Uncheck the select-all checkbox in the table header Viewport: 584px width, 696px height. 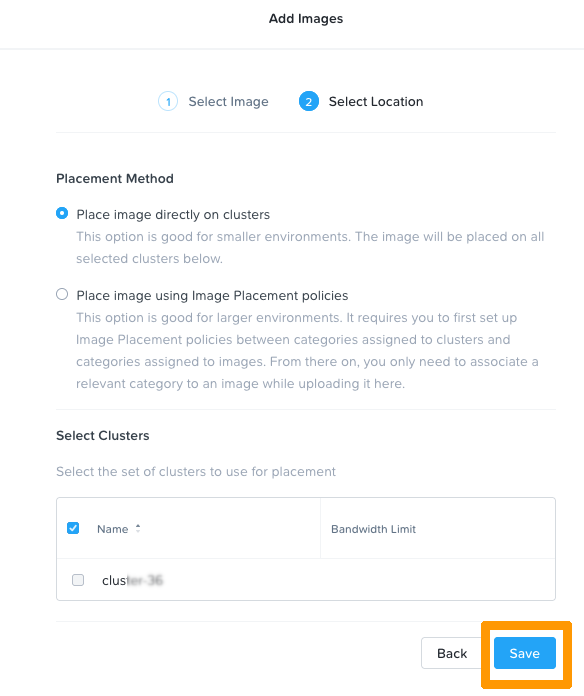(73, 528)
